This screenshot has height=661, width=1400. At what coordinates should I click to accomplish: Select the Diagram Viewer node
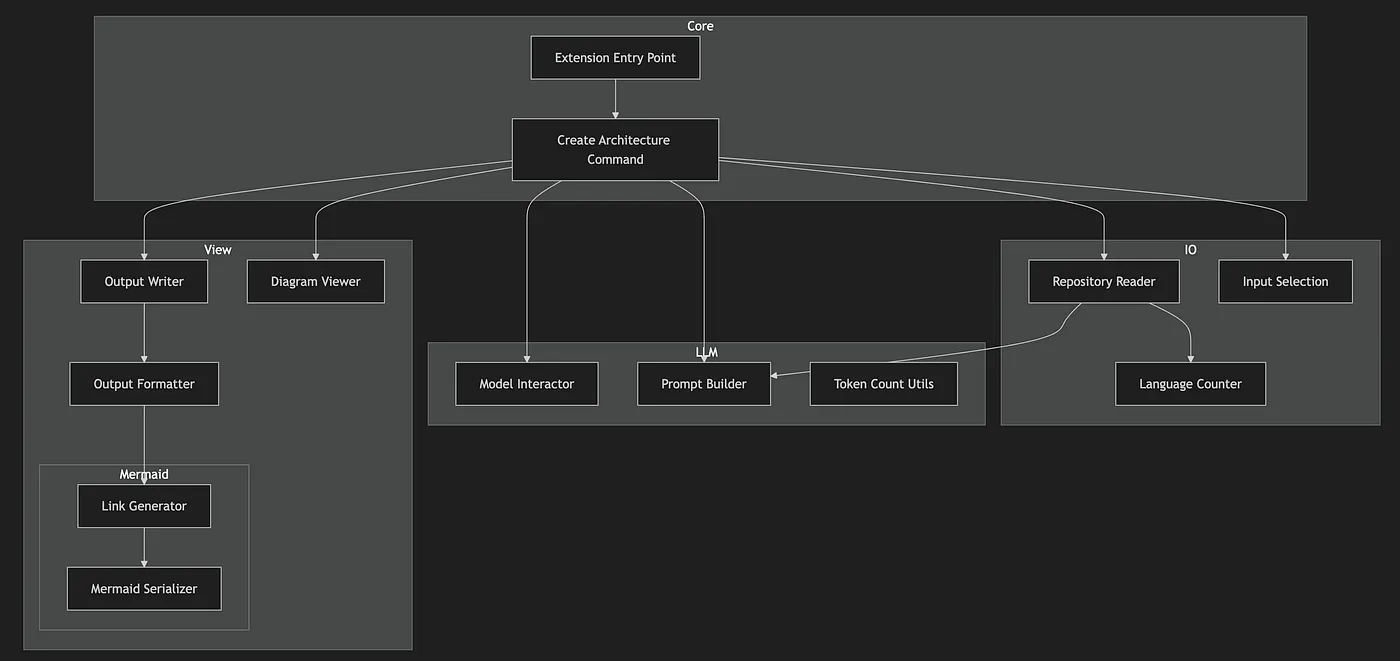[x=316, y=281]
